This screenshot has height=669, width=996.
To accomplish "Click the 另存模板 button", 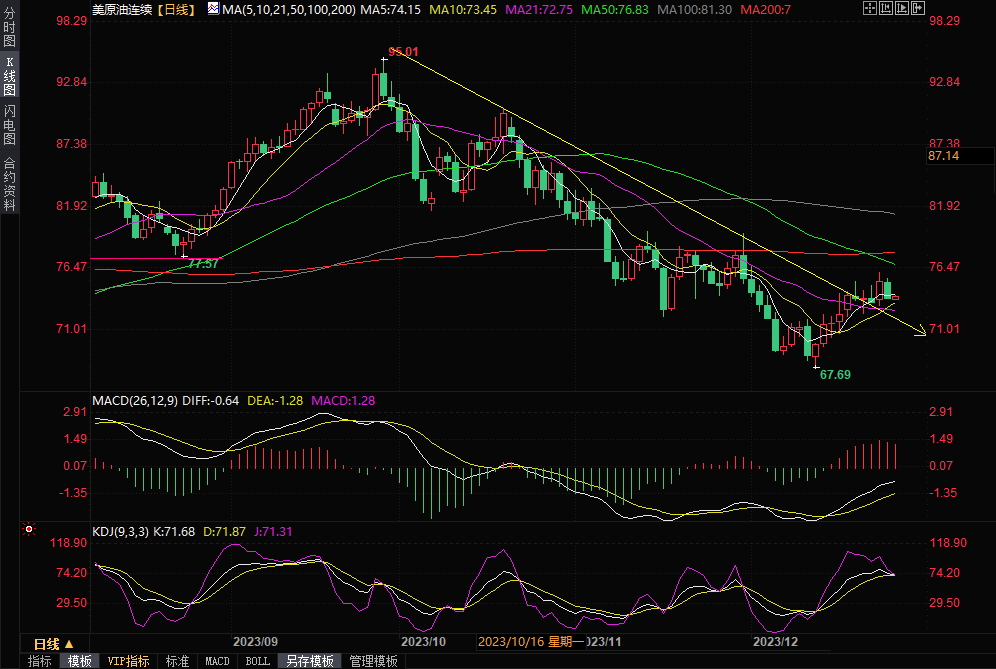I will click(309, 661).
